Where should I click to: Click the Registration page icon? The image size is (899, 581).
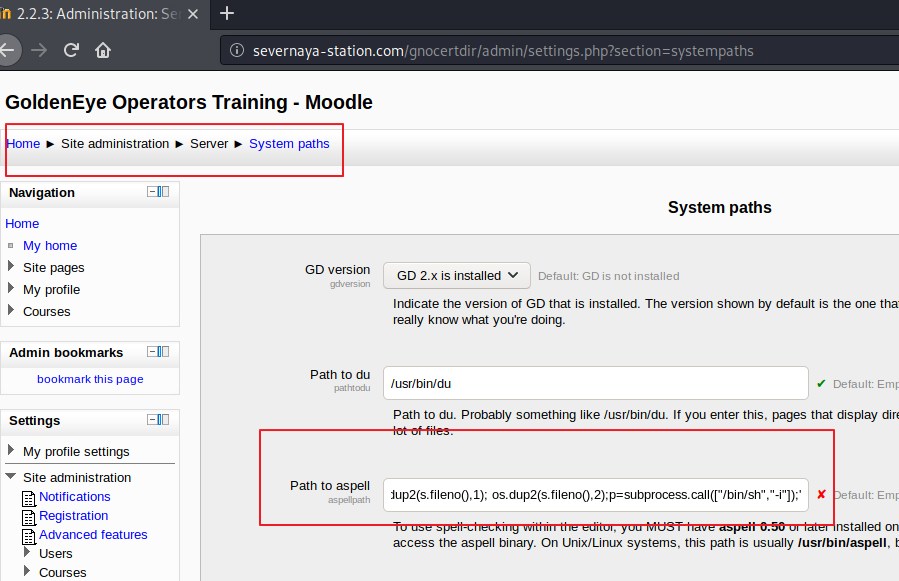(x=28, y=516)
